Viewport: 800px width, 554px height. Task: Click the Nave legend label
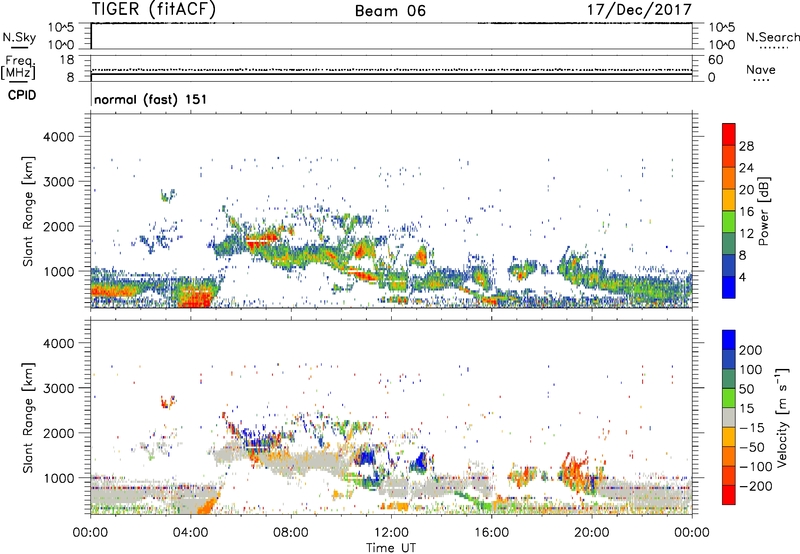pos(761,69)
